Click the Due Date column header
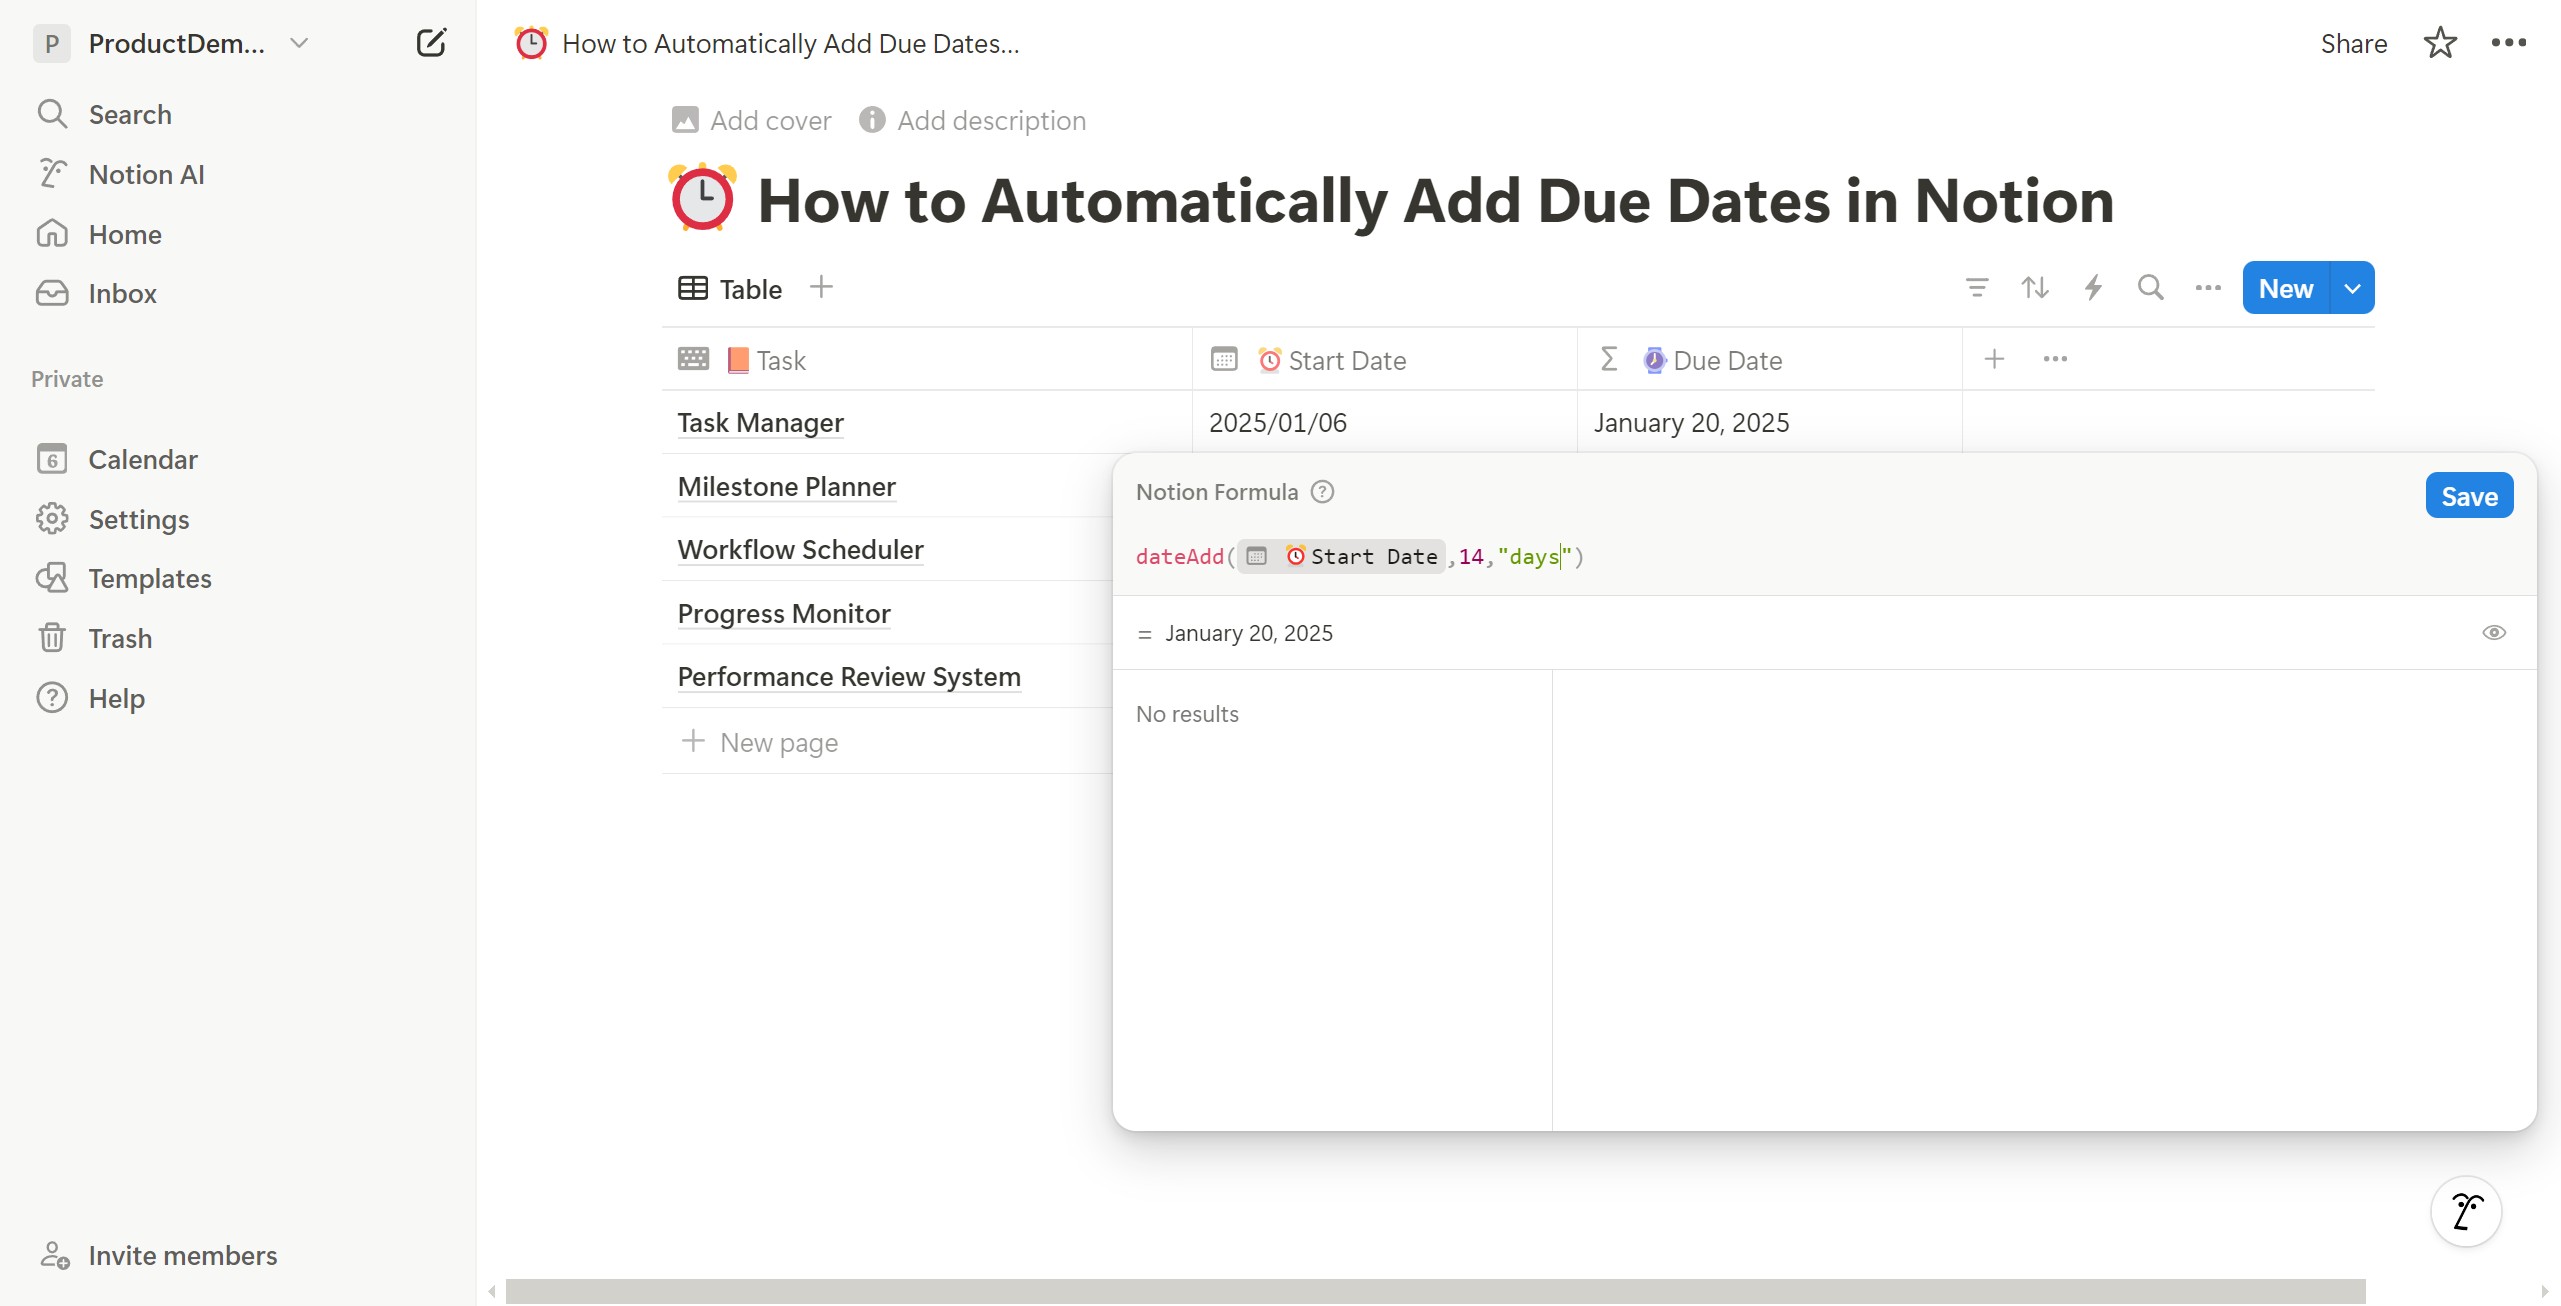2561x1306 pixels. pyautogui.click(x=1770, y=360)
